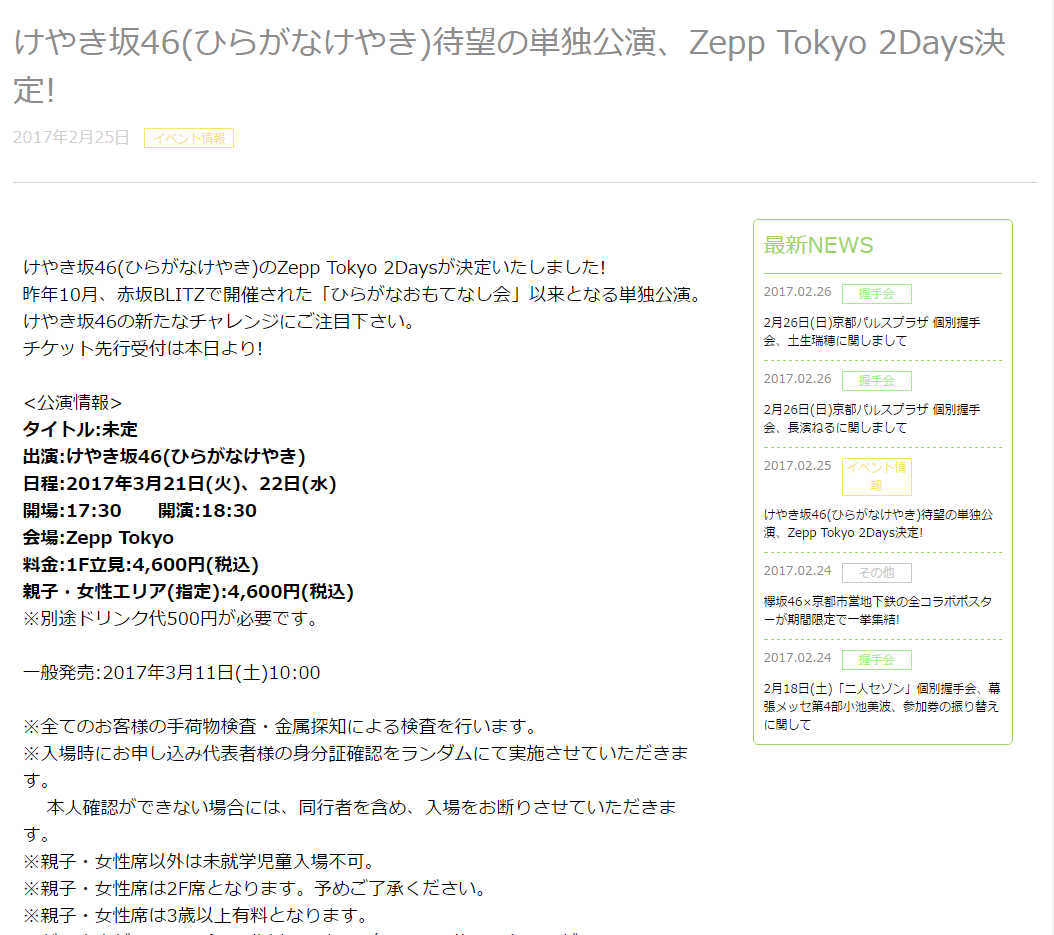Click the 最新NEWS sidebar heading
Viewport: 1054px width, 935px height.
pos(818,245)
